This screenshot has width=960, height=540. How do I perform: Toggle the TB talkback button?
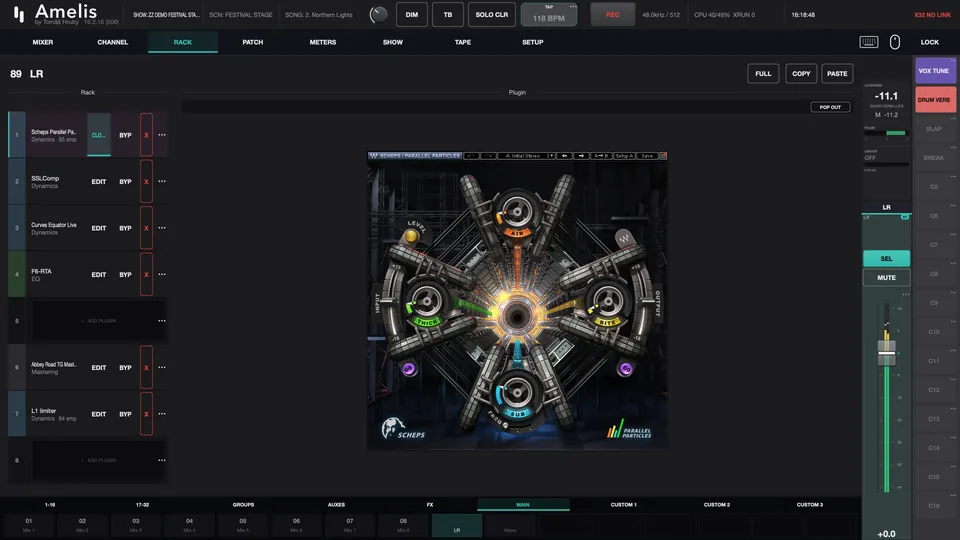[x=448, y=15]
